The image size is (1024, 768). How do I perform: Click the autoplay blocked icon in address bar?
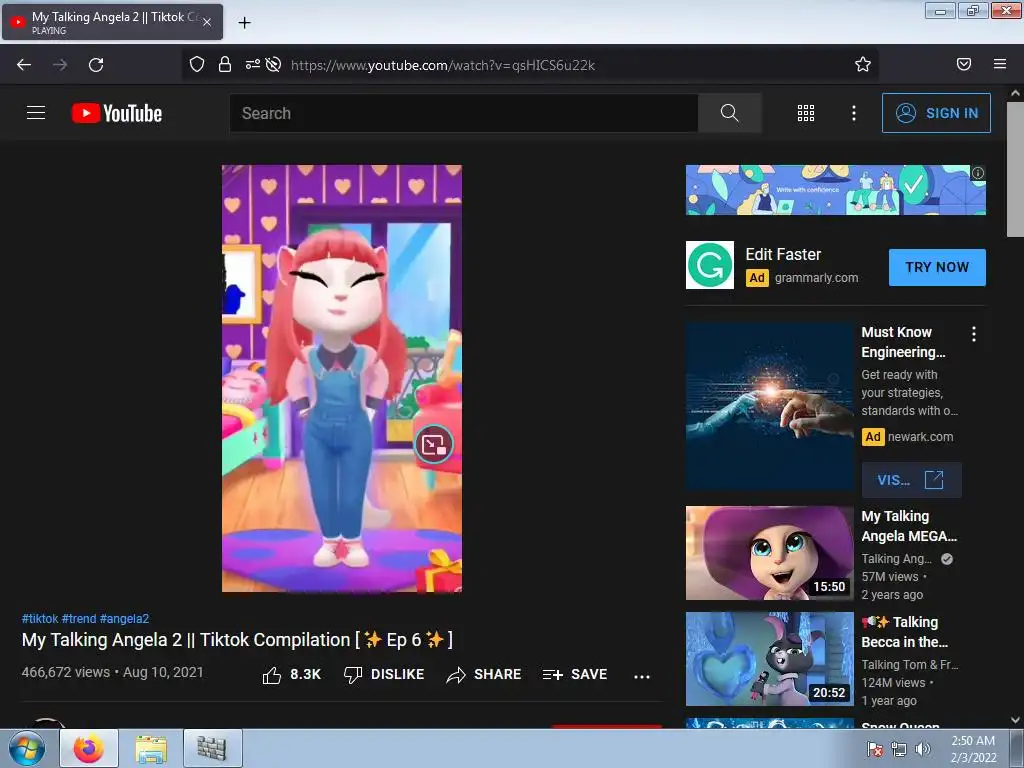tap(274, 64)
